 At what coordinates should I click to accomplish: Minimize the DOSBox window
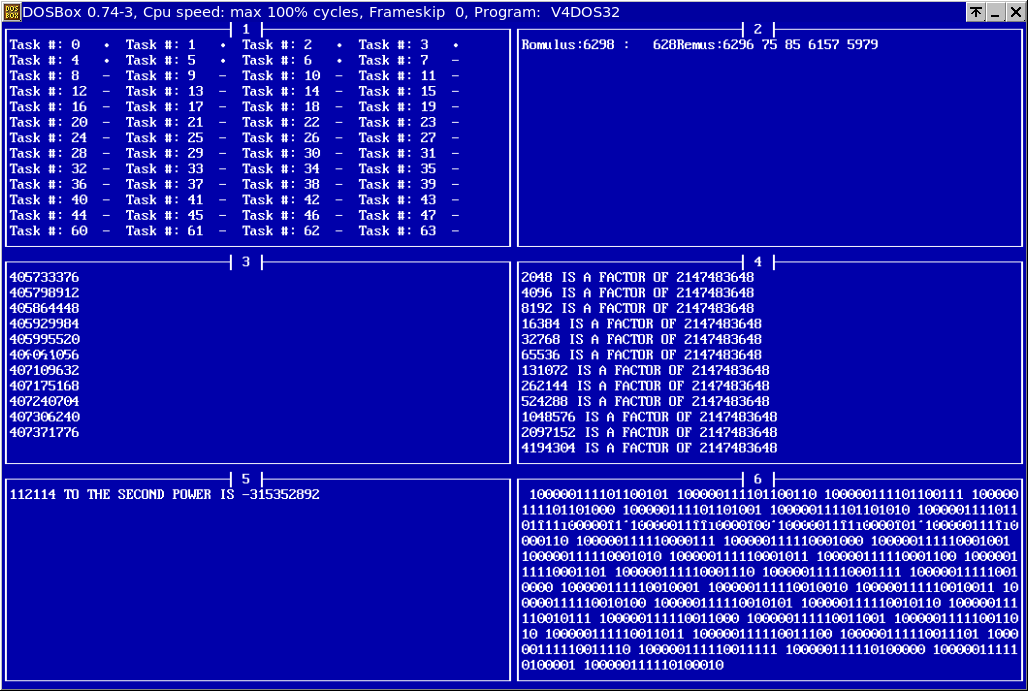pos(994,12)
